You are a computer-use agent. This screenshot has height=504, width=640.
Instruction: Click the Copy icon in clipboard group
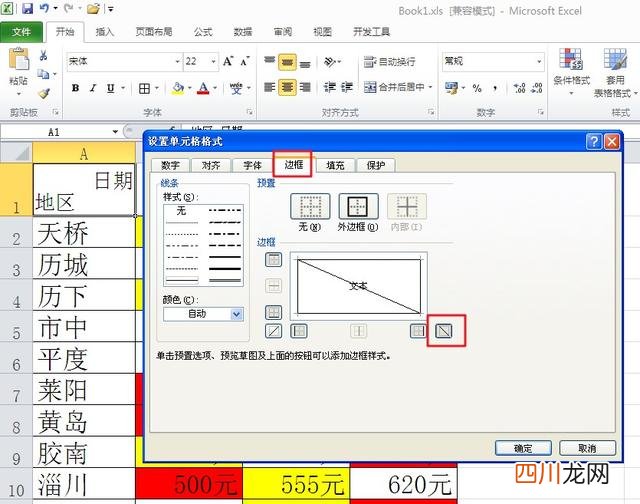pos(43,74)
